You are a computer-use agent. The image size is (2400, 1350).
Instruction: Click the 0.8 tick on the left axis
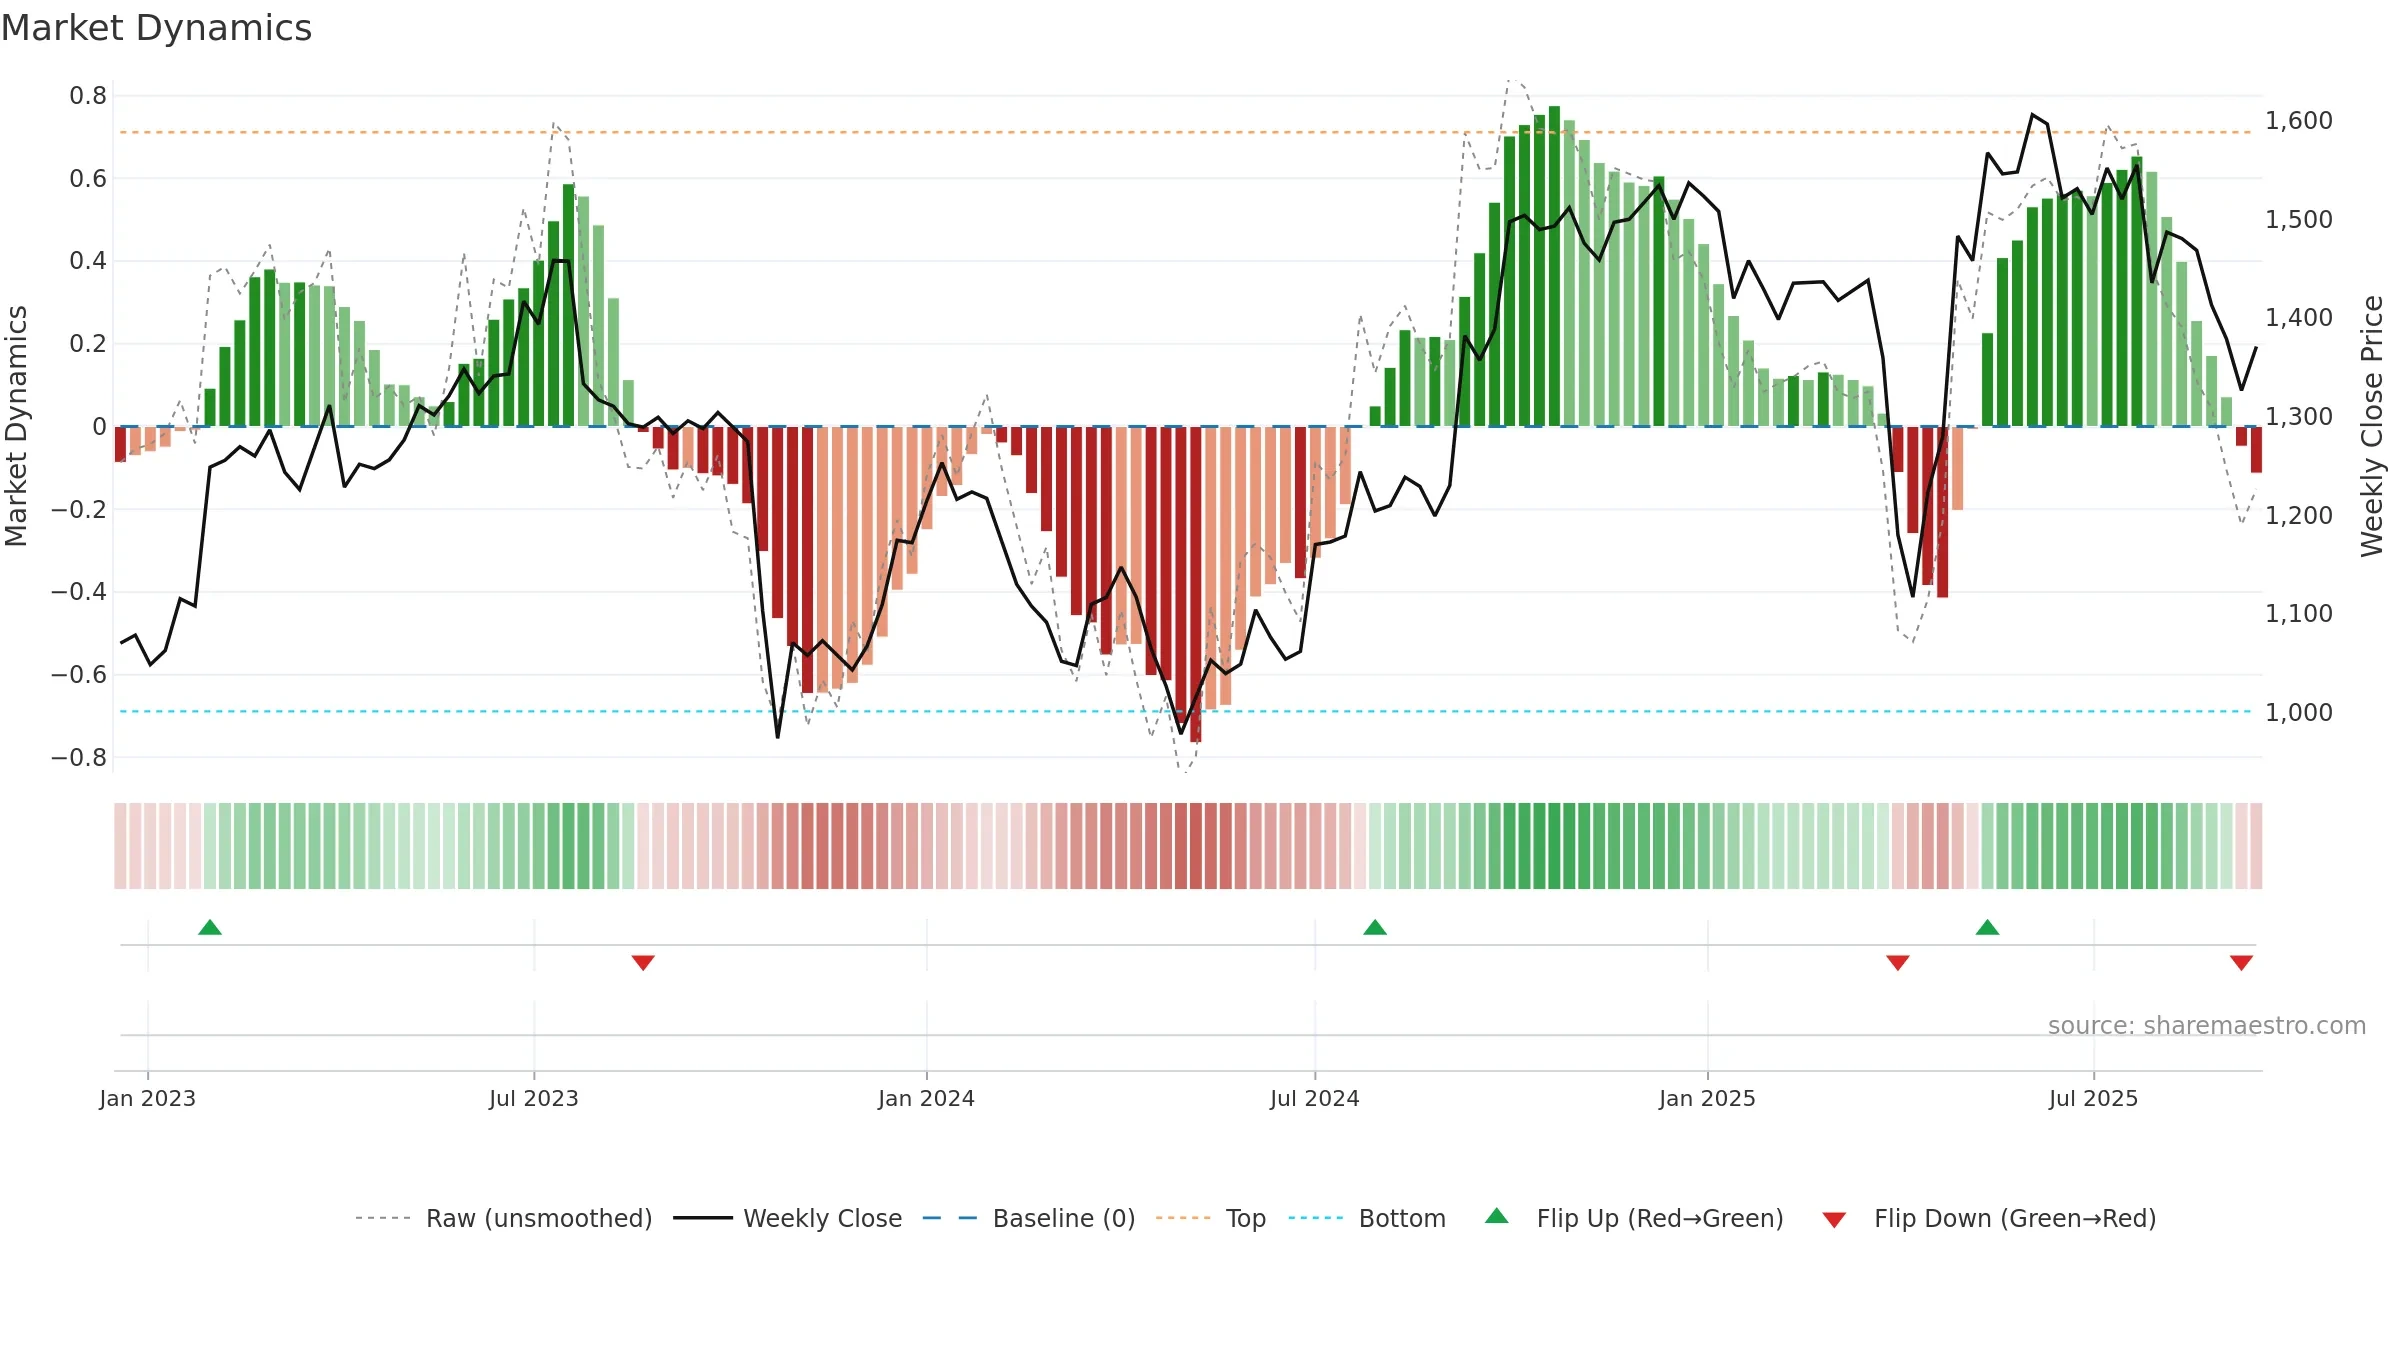click(88, 96)
